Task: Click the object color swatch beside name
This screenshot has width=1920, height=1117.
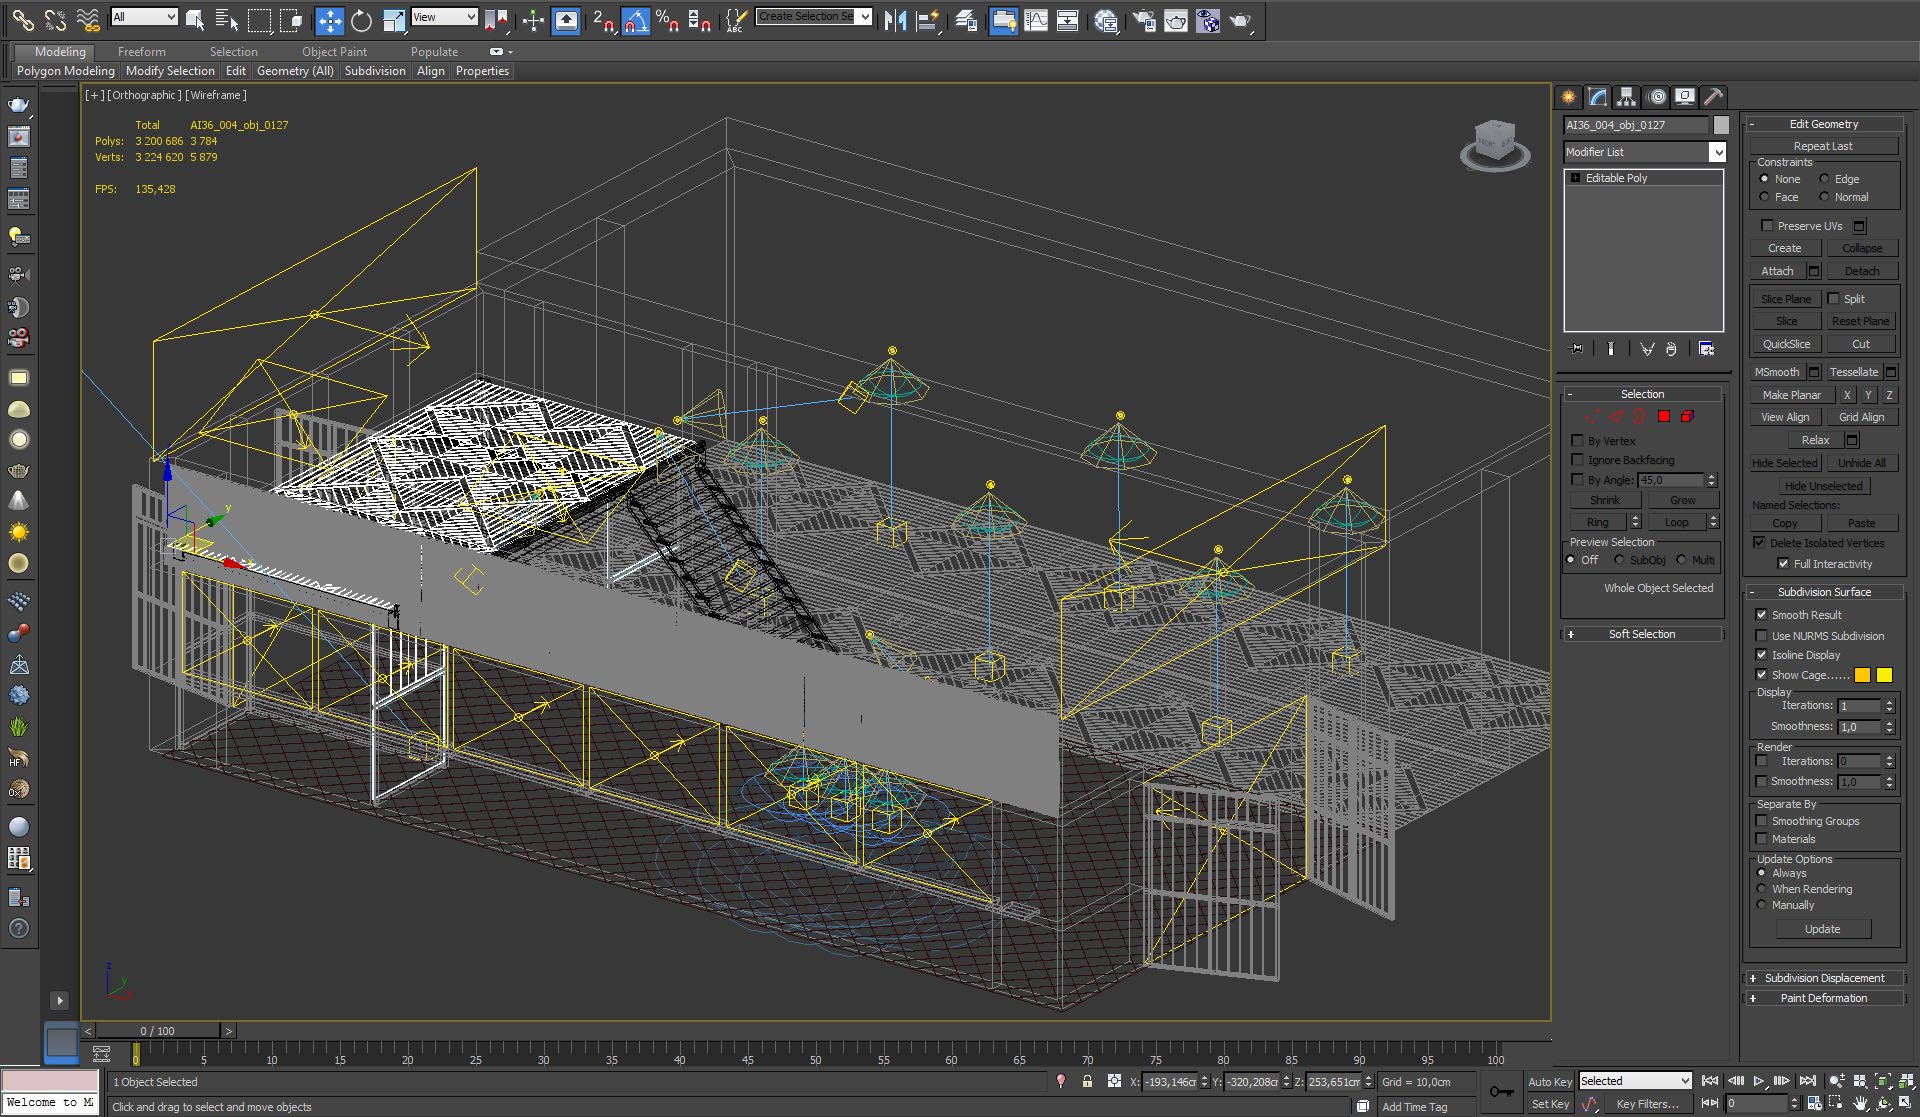Action: (1721, 125)
